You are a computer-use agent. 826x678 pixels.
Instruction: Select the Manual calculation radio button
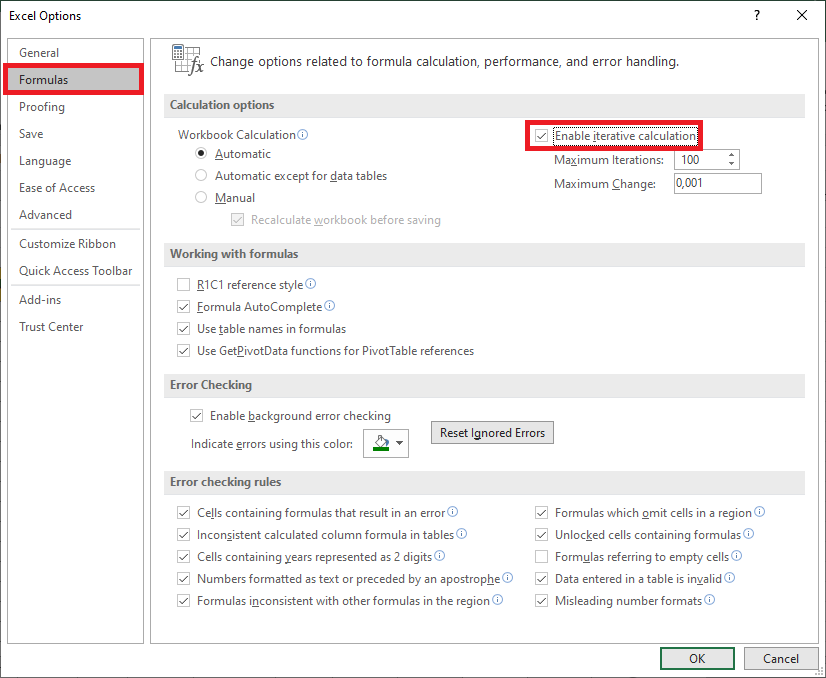pyautogui.click(x=202, y=198)
